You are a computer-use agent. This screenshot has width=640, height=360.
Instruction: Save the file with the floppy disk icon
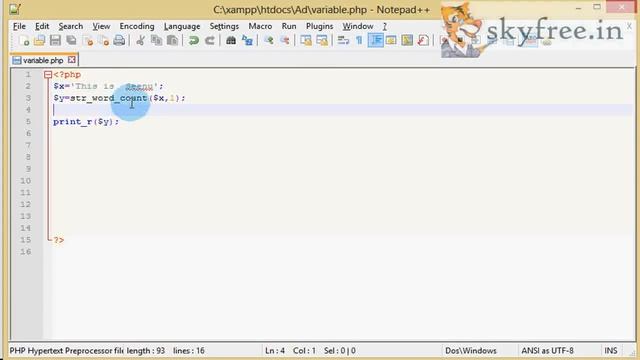[x=55, y=40]
